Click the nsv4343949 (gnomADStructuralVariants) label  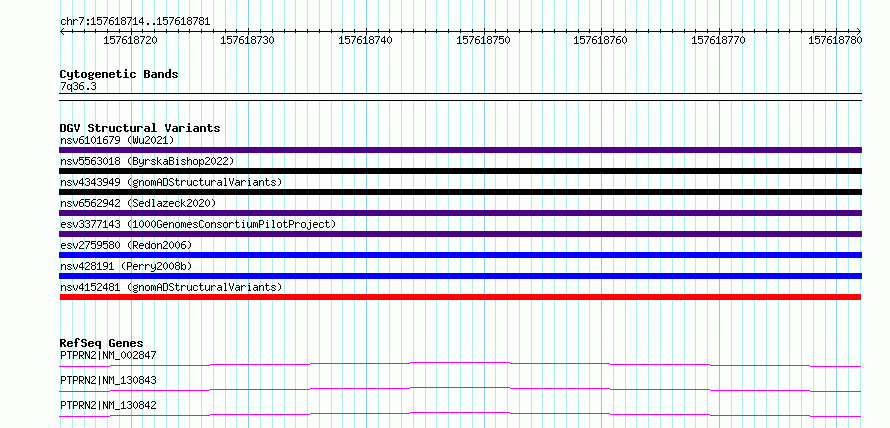point(171,182)
